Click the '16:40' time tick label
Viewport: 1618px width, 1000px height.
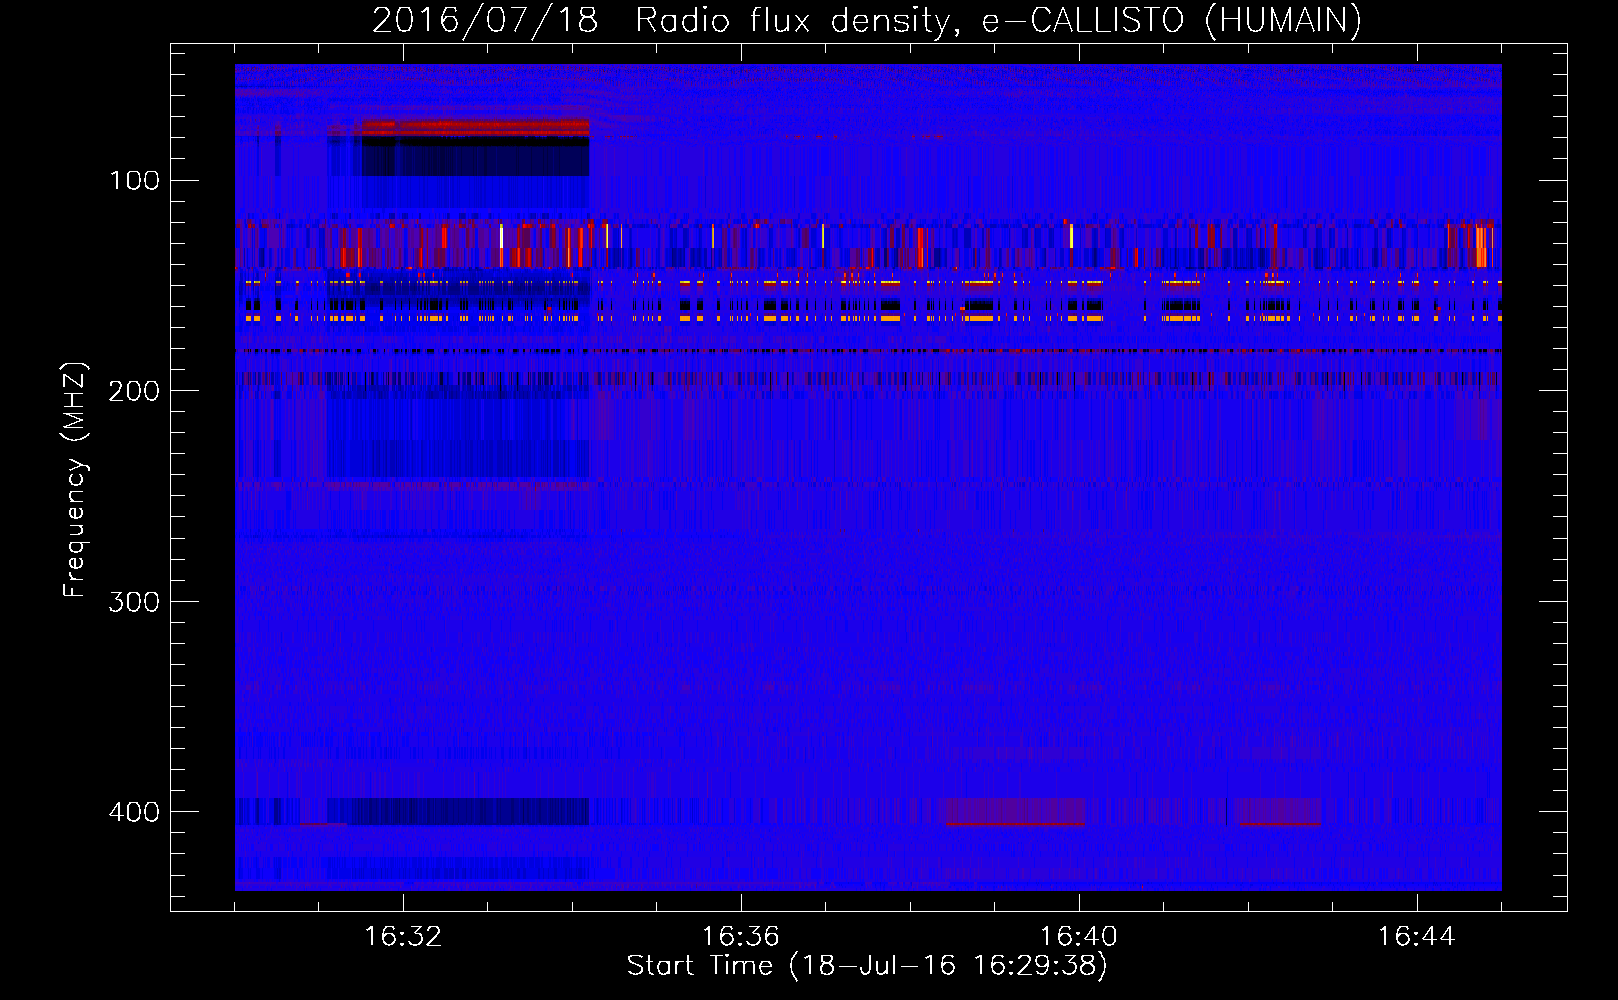pyautogui.click(x=1079, y=937)
